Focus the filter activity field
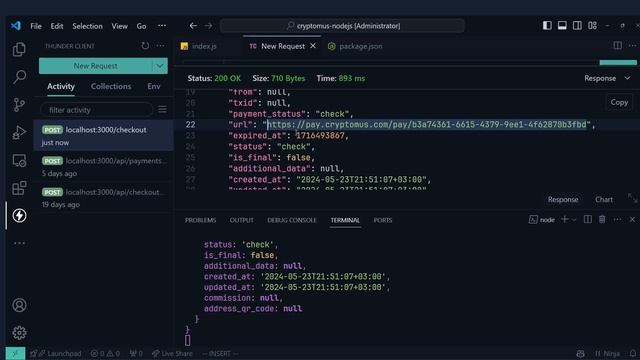640x360 pixels. tap(96, 110)
